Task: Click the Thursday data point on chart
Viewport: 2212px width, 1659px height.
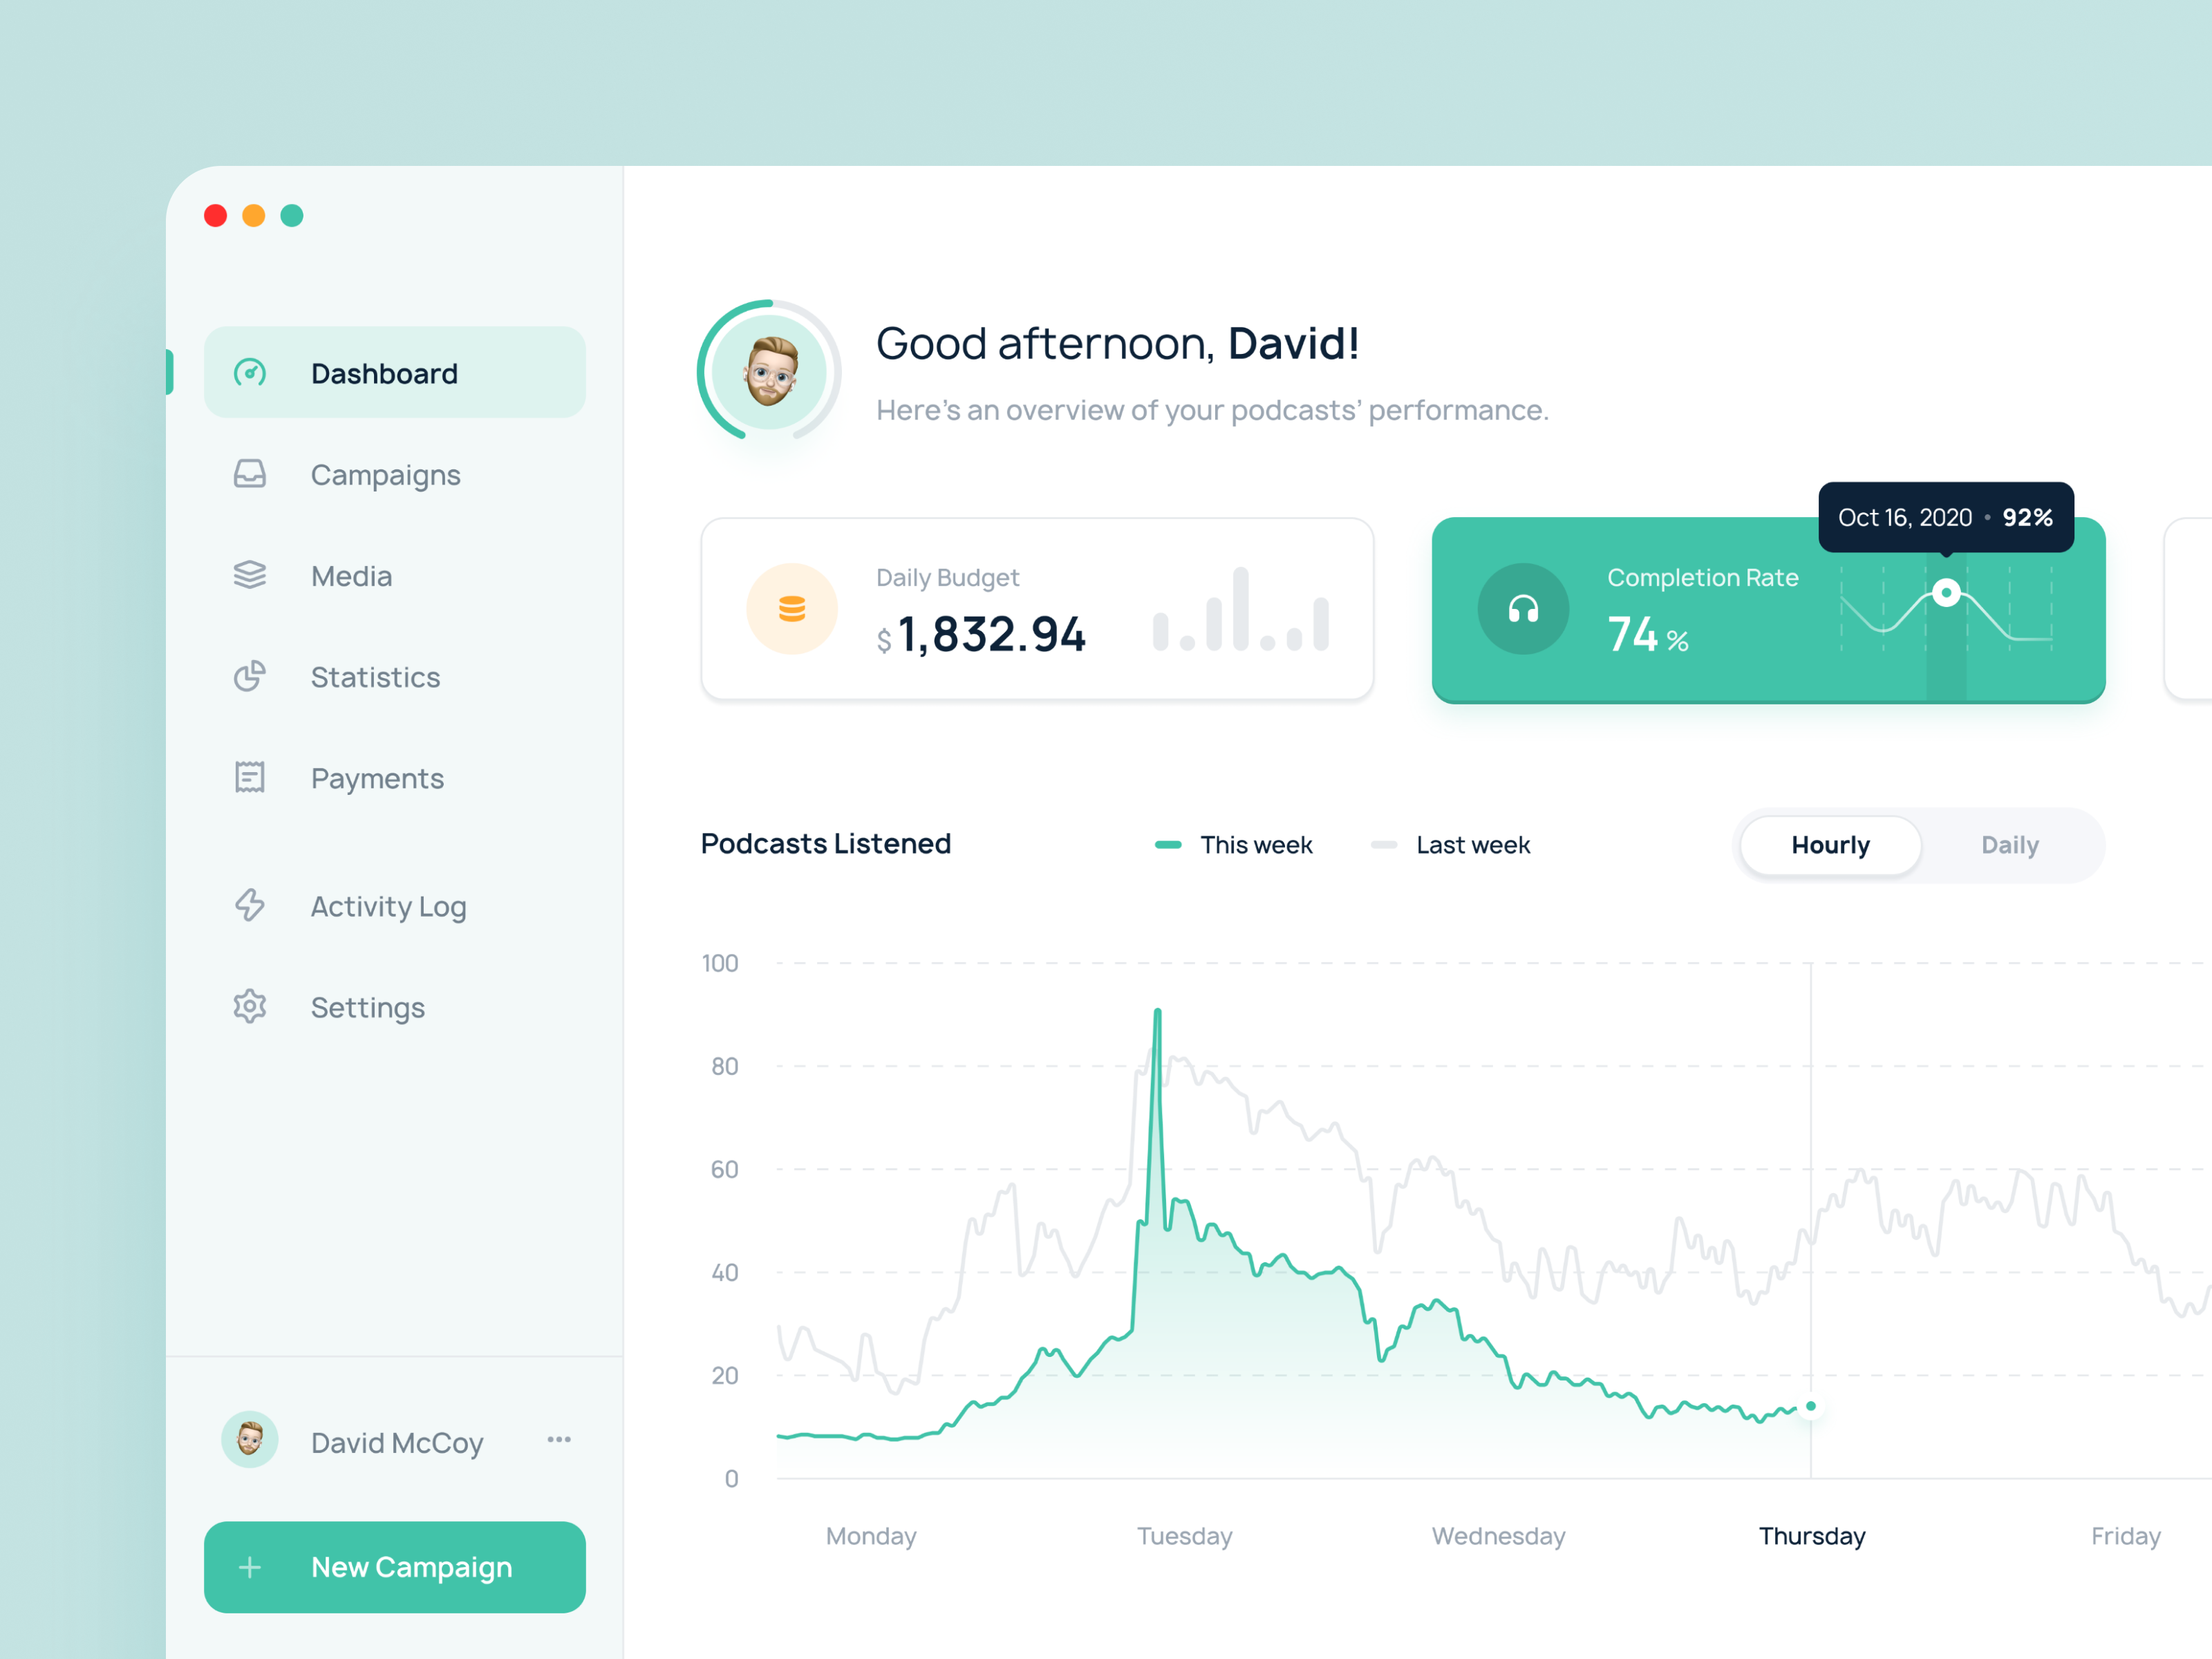Action: [1811, 1406]
